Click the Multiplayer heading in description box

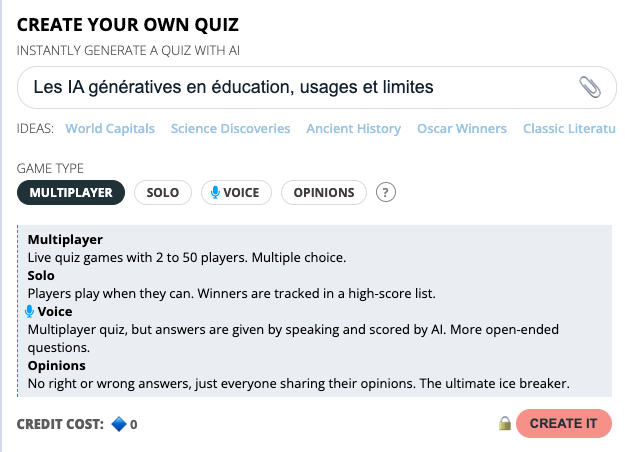pyautogui.click(x=65, y=240)
